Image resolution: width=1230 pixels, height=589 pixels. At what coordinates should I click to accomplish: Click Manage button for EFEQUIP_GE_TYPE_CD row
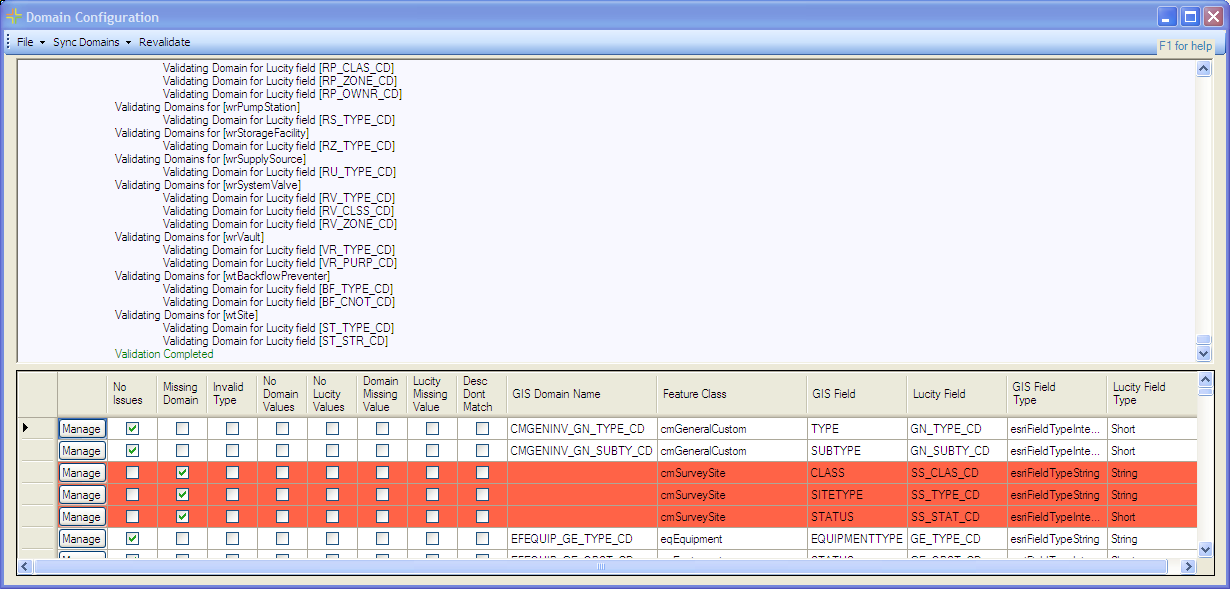point(82,539)
